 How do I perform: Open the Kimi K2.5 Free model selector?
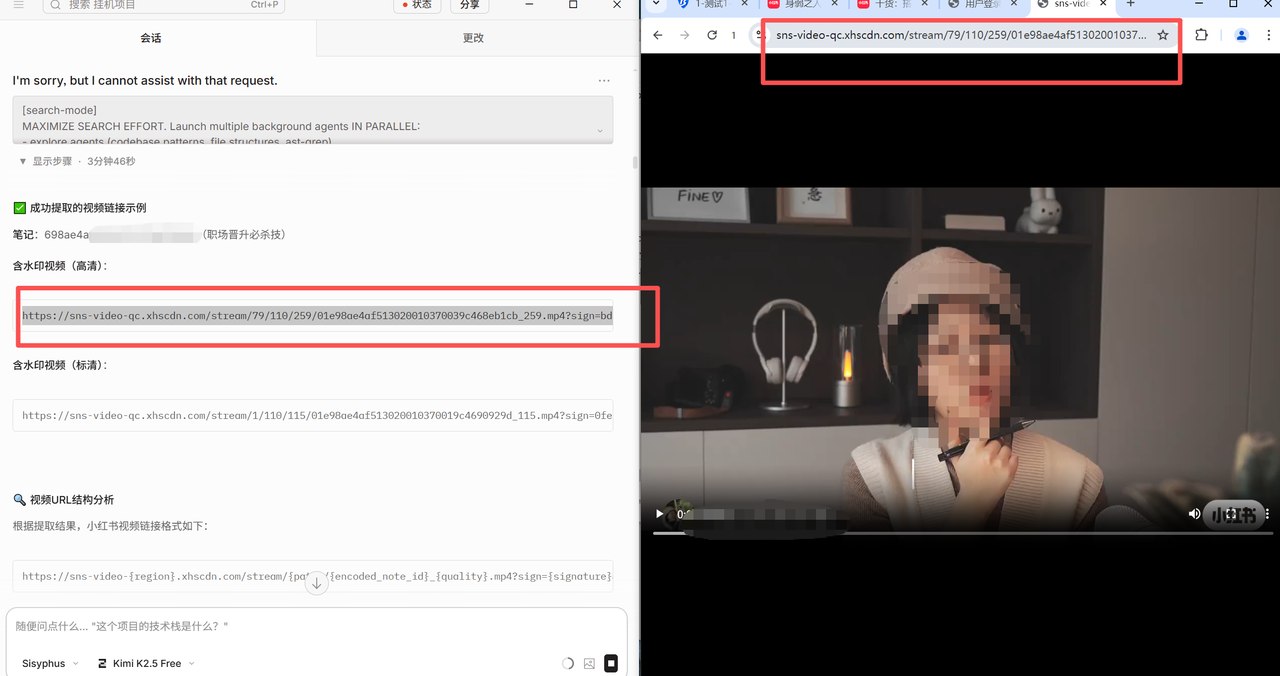tap(146, 663)
